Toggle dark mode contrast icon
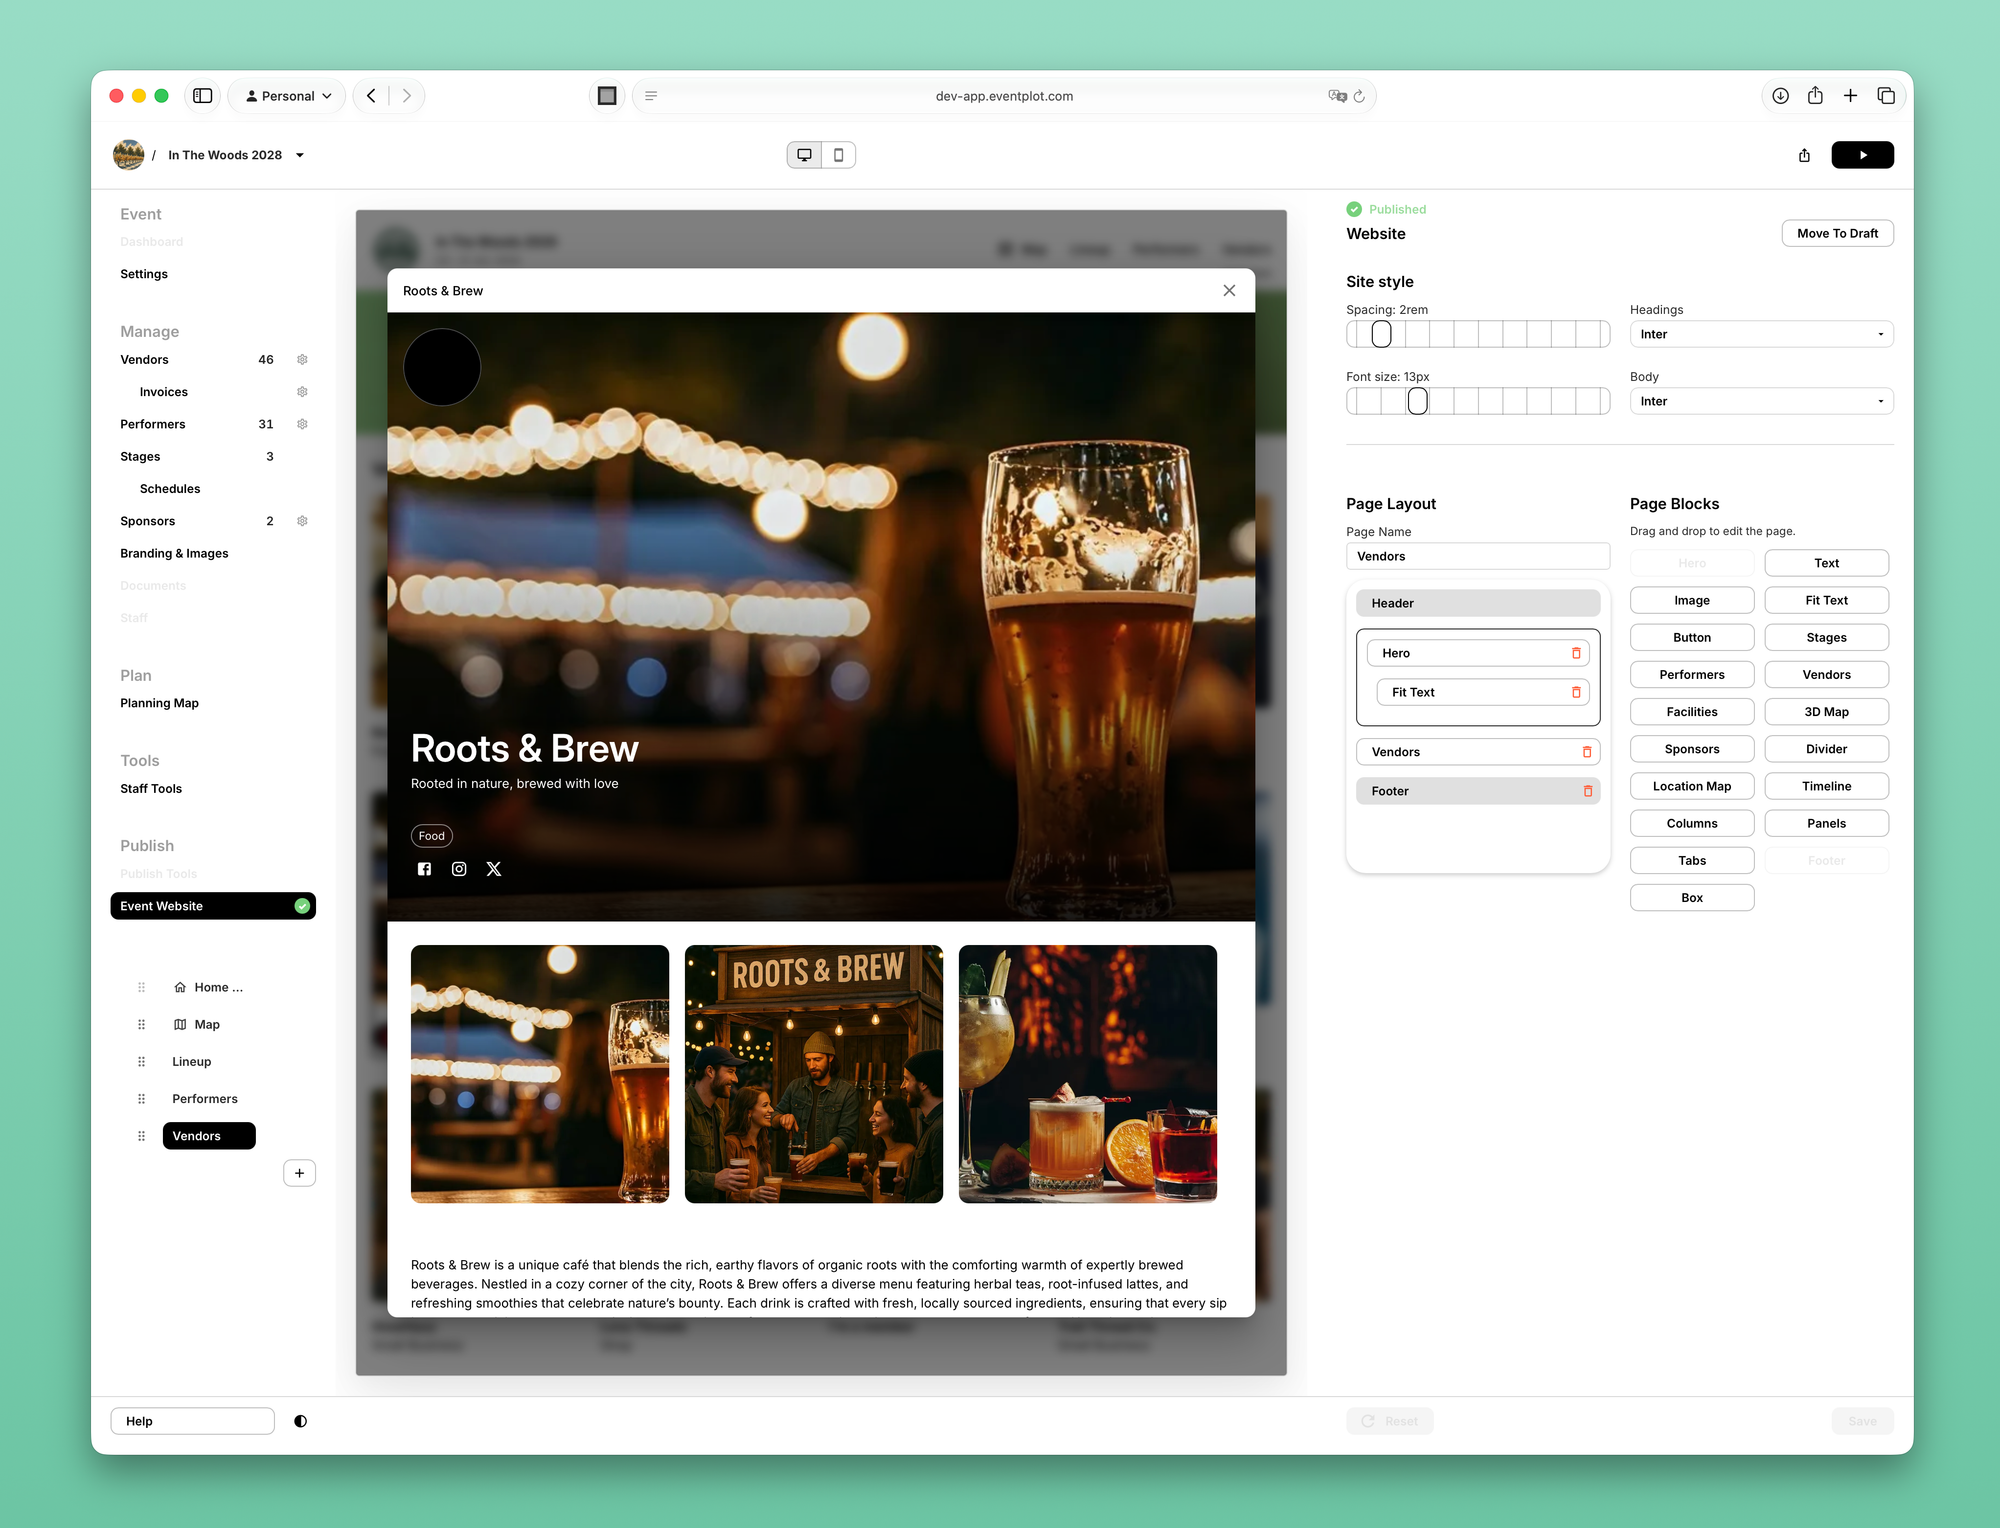2000x1528 pixels. 300,1421
